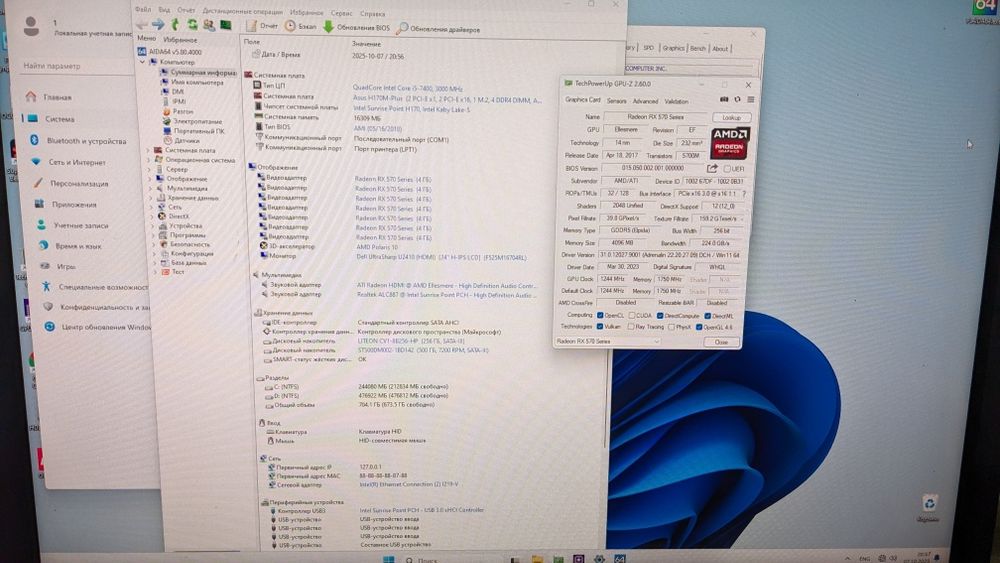Expand the Мультимедиа tree node
The image size is (1000, 563).
pyautogui.click(x=151, y=189)
